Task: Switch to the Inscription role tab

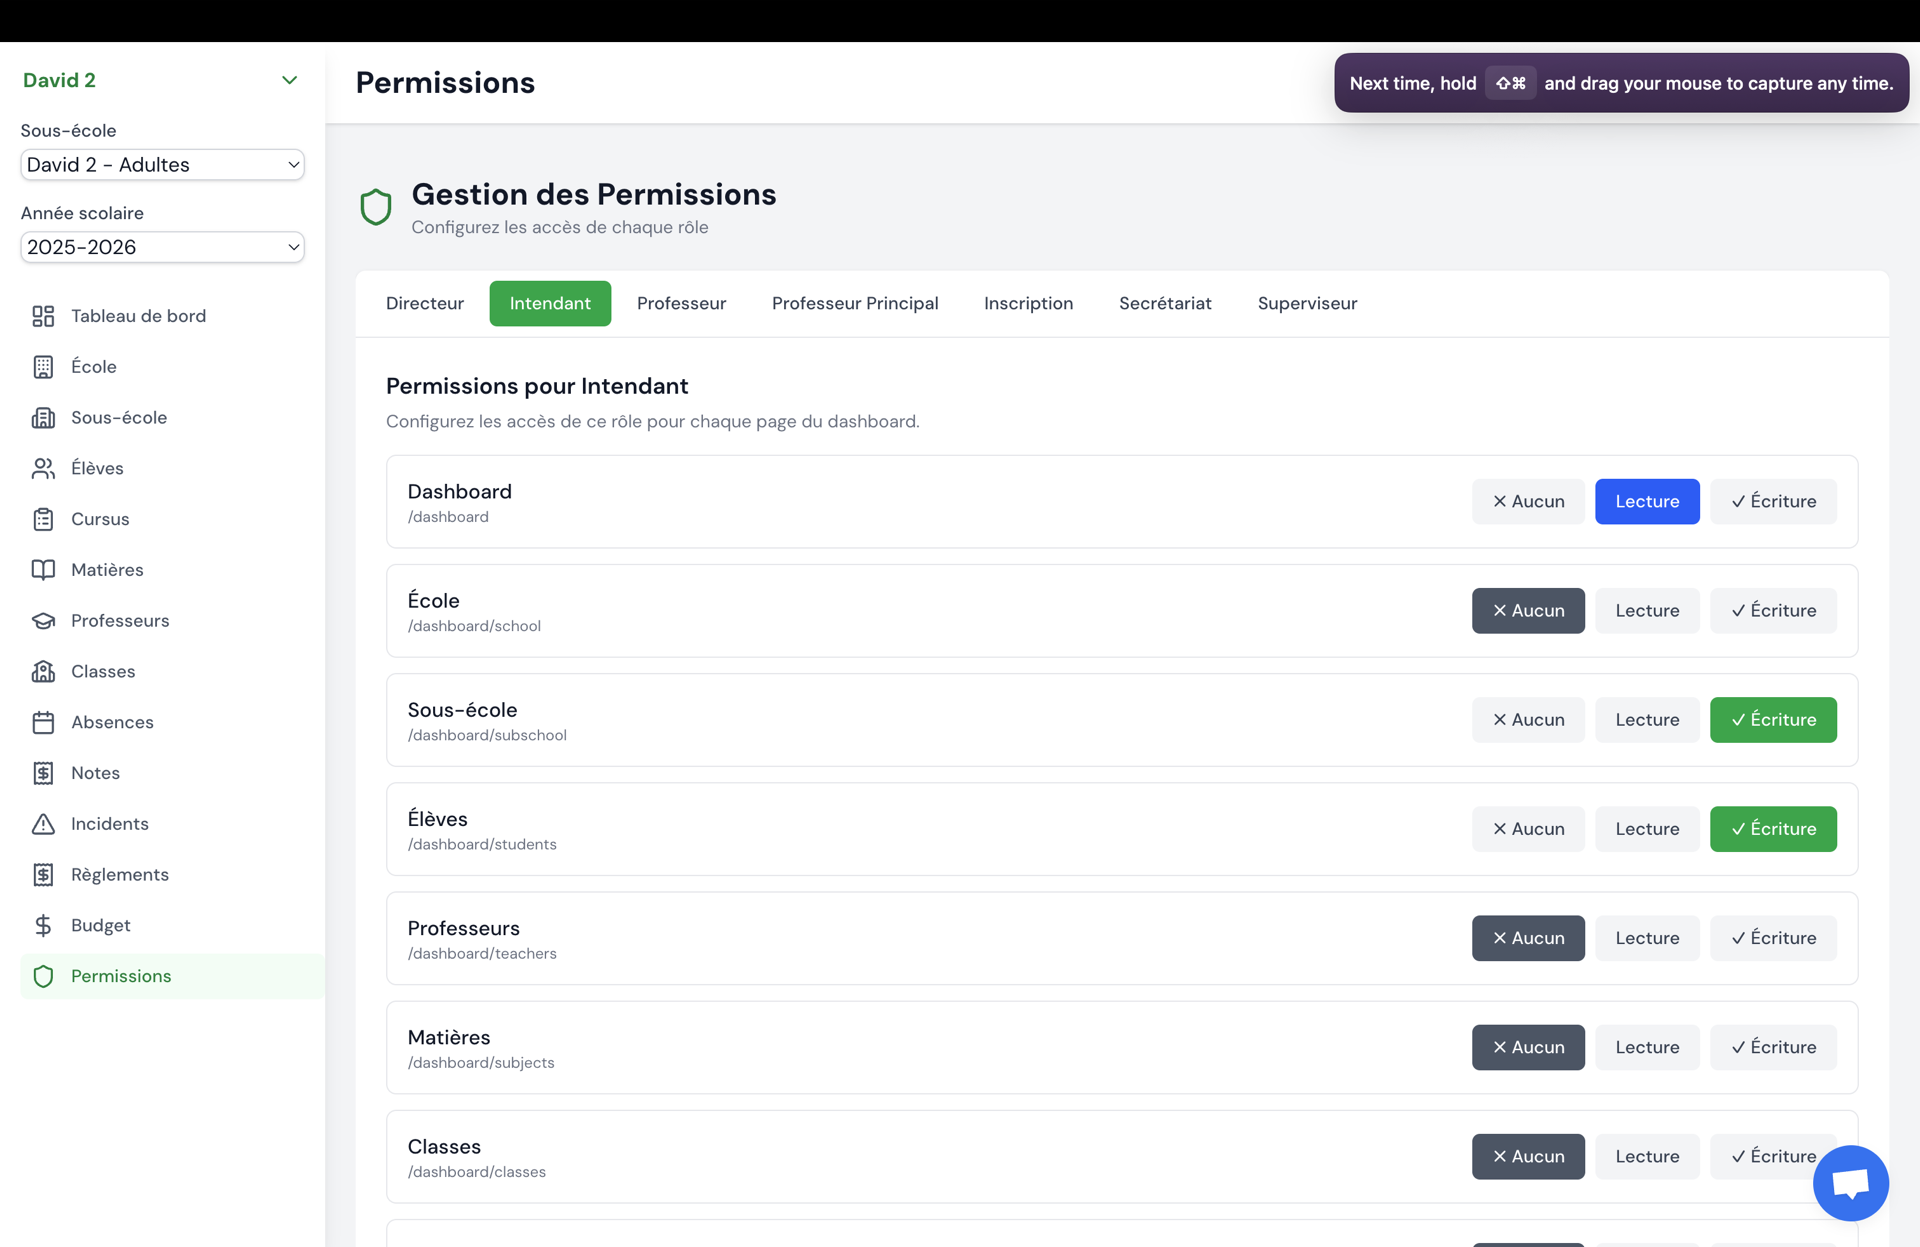Action: 1028,304
